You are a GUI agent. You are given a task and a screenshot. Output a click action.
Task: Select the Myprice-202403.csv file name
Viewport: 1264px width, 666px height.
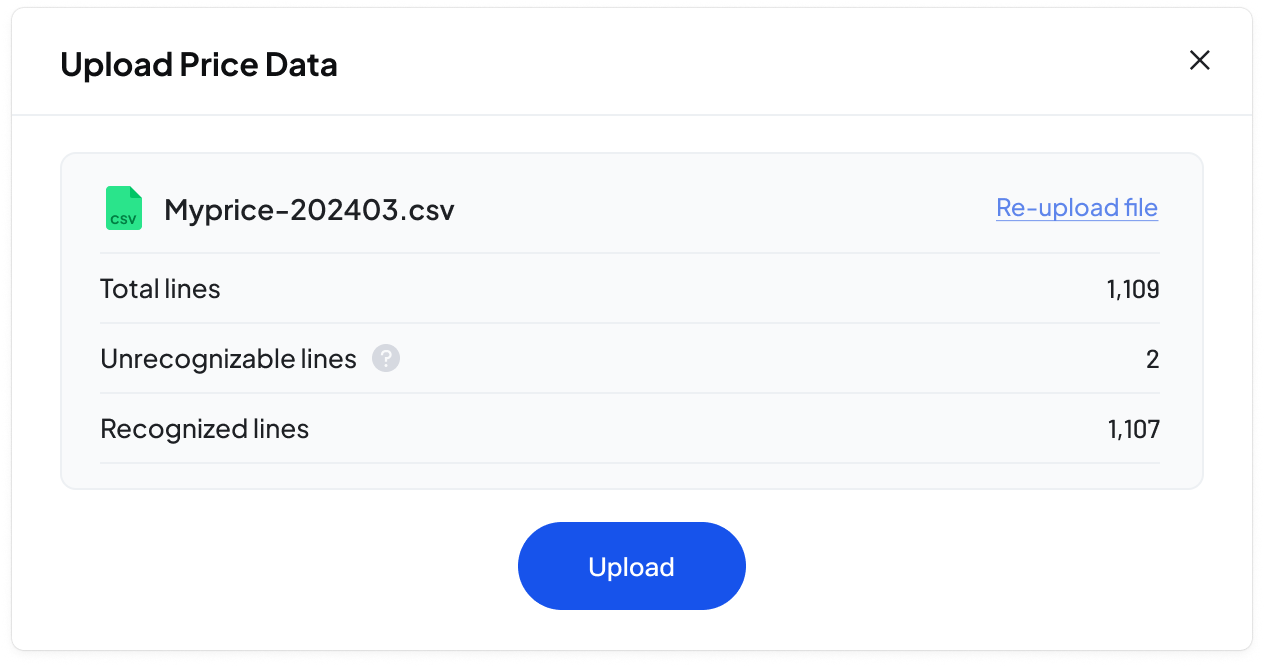click(309, 210)
